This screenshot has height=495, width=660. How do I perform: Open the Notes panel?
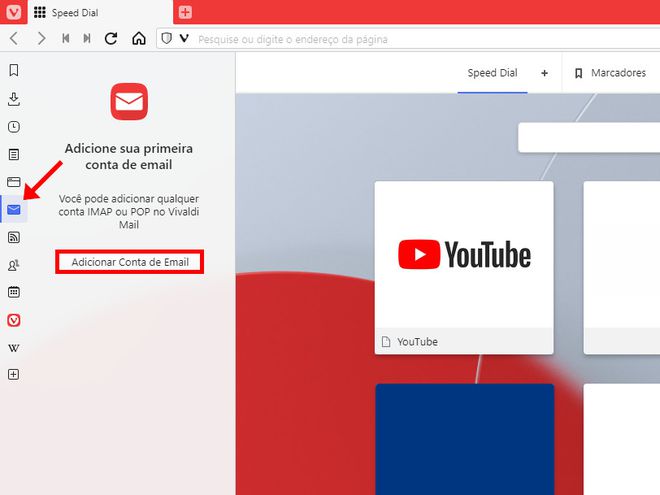pos(13,154)
